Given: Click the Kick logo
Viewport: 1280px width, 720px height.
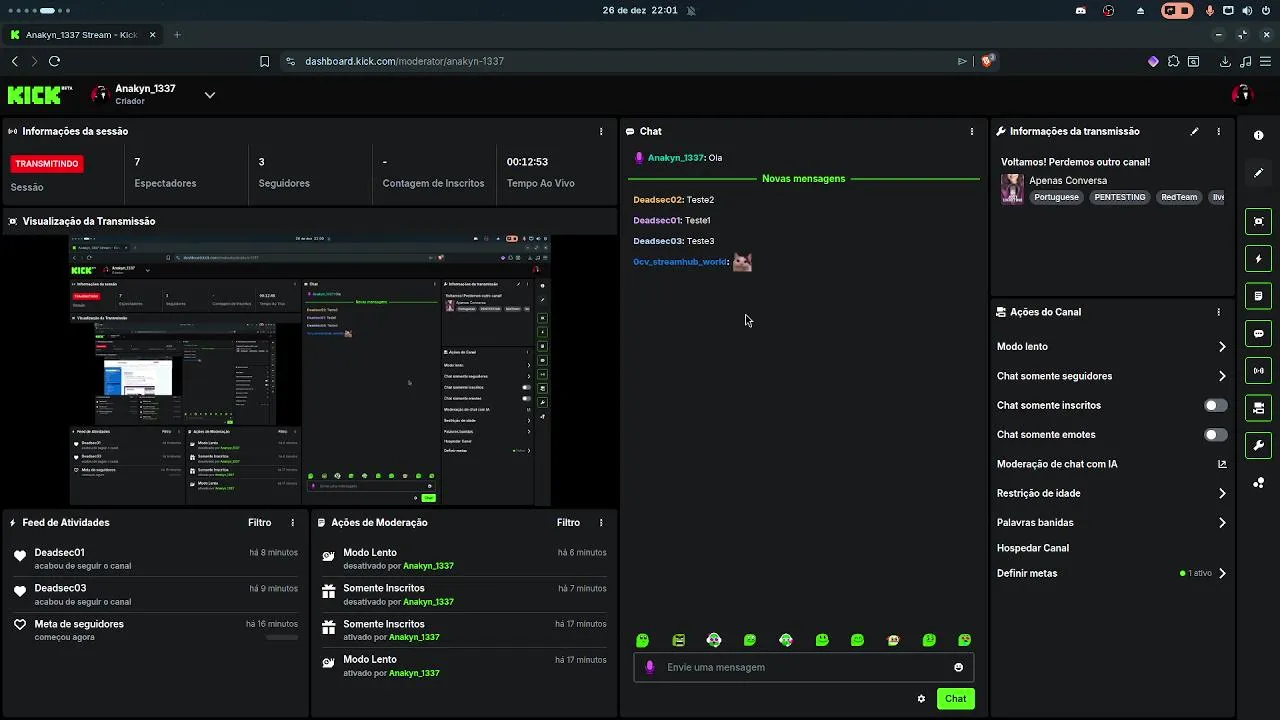Looking at the screenshot, I should 40,95.
